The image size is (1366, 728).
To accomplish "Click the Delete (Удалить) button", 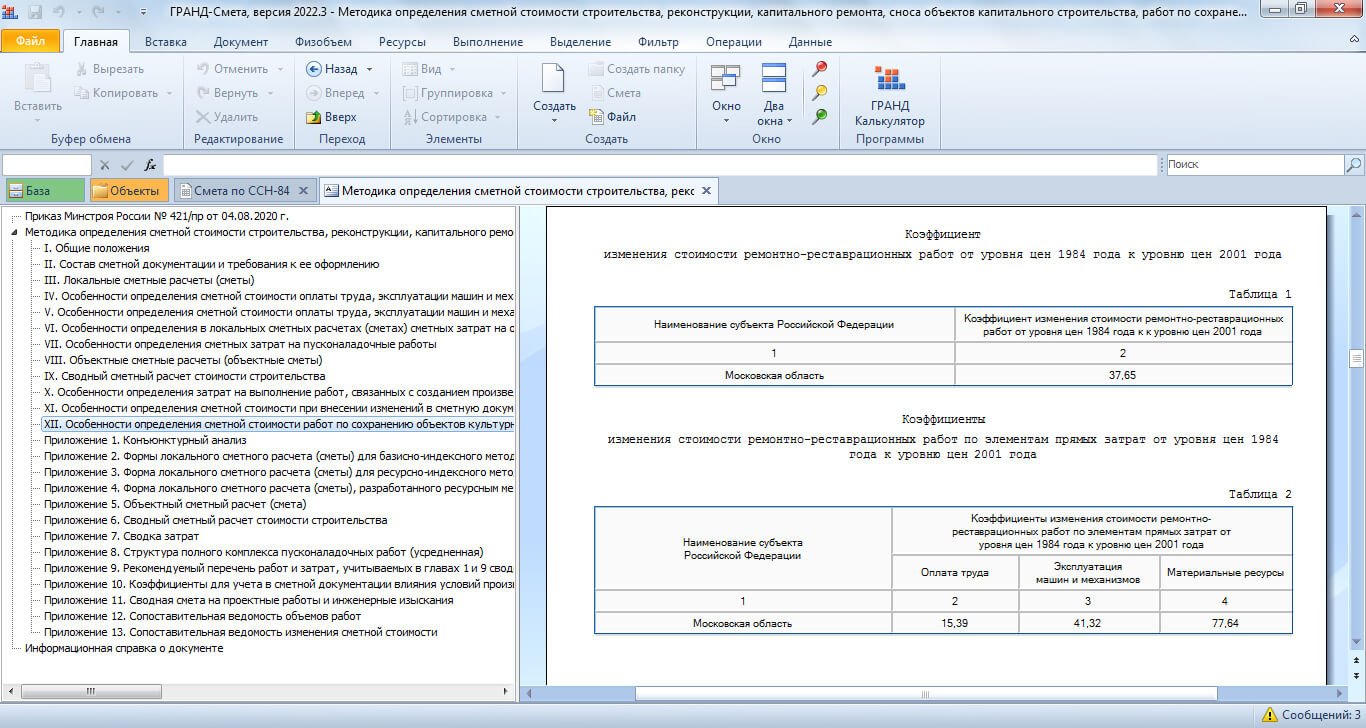I will coord(227,117).
